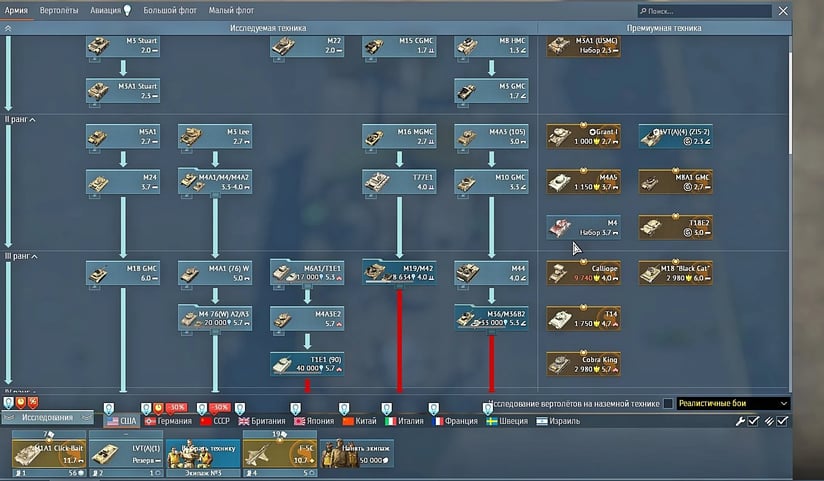824x481 pixels.
Task: Toggle the rightmost bottom checkbox
Action: tap(783, 422)
